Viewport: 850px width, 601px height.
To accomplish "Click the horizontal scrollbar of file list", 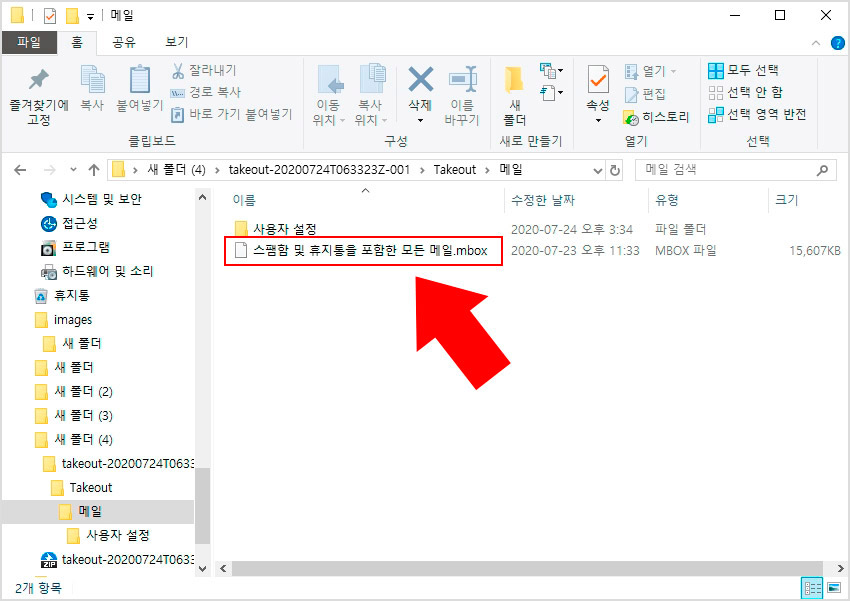I will click(x=527, y=568).
